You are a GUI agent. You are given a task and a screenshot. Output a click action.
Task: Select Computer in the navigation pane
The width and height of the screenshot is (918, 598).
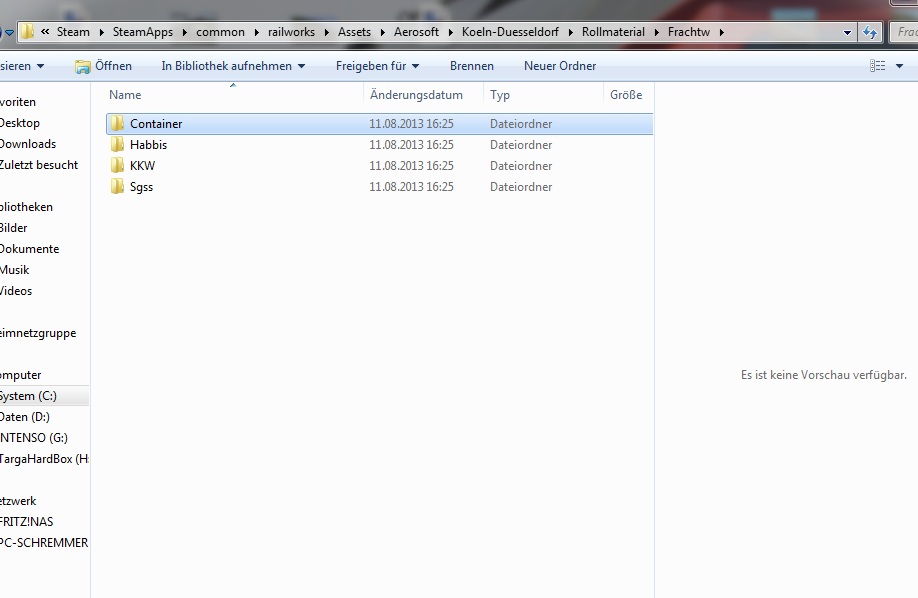(20, 375)
